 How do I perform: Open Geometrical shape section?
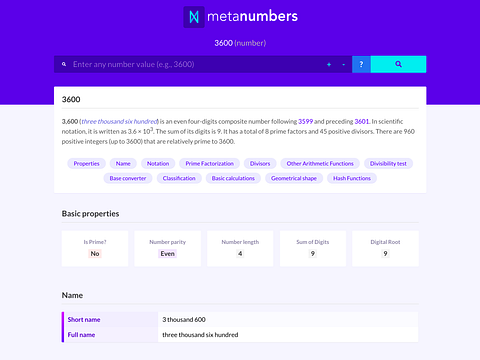(294, 178)
